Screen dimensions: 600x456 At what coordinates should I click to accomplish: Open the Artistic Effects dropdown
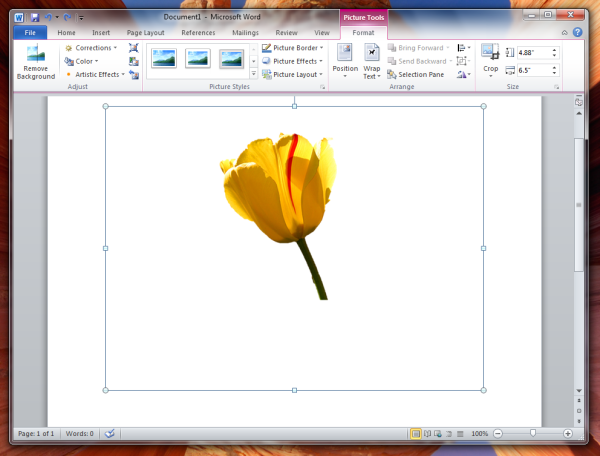click(x=95, y=74)
